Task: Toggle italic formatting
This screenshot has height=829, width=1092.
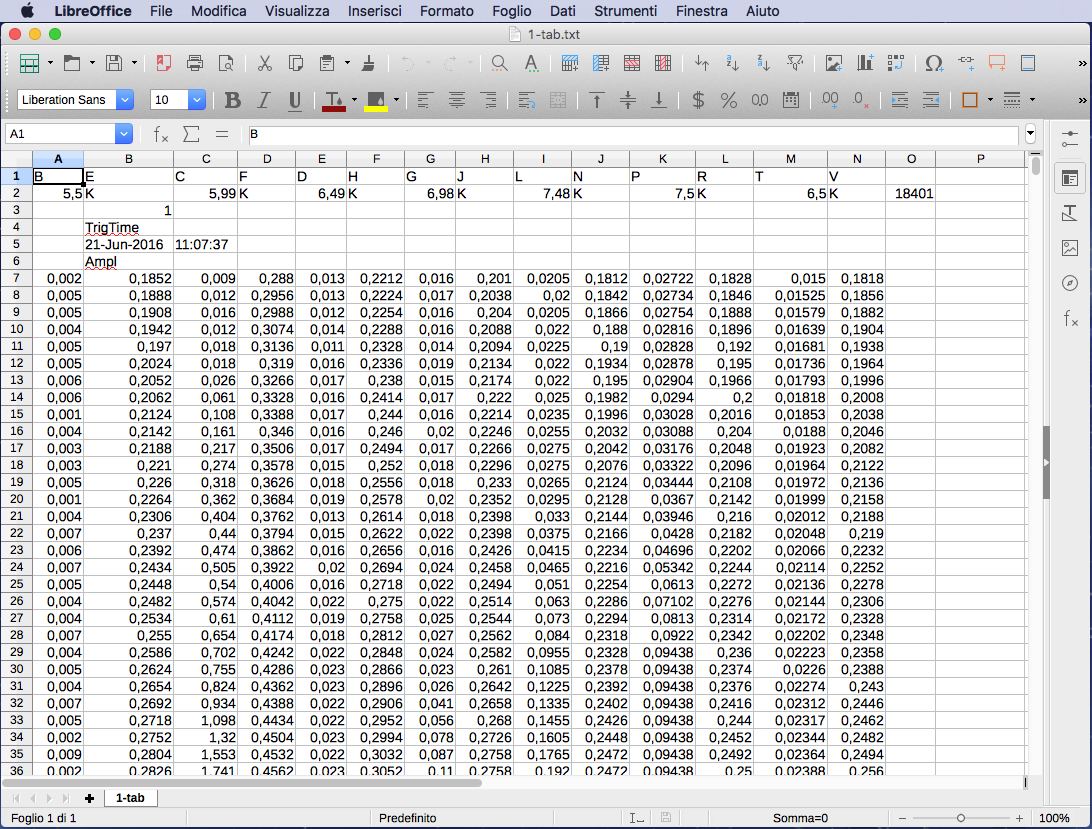Action: [264, 100]
